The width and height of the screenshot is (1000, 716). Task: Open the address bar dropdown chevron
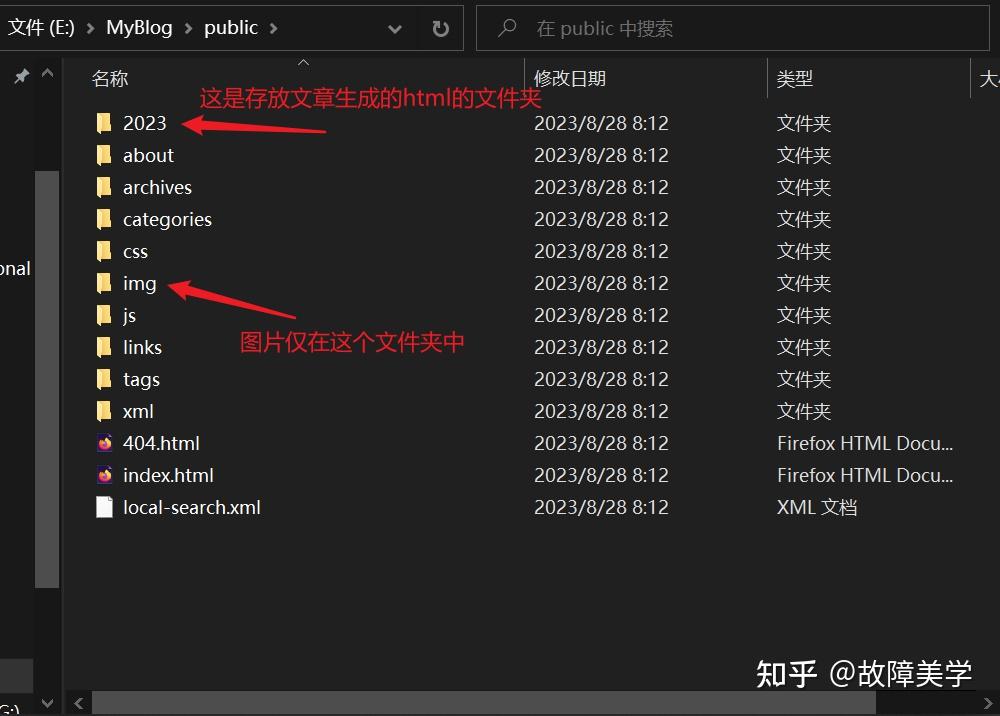pyautogui.click(x=394, y=28)
